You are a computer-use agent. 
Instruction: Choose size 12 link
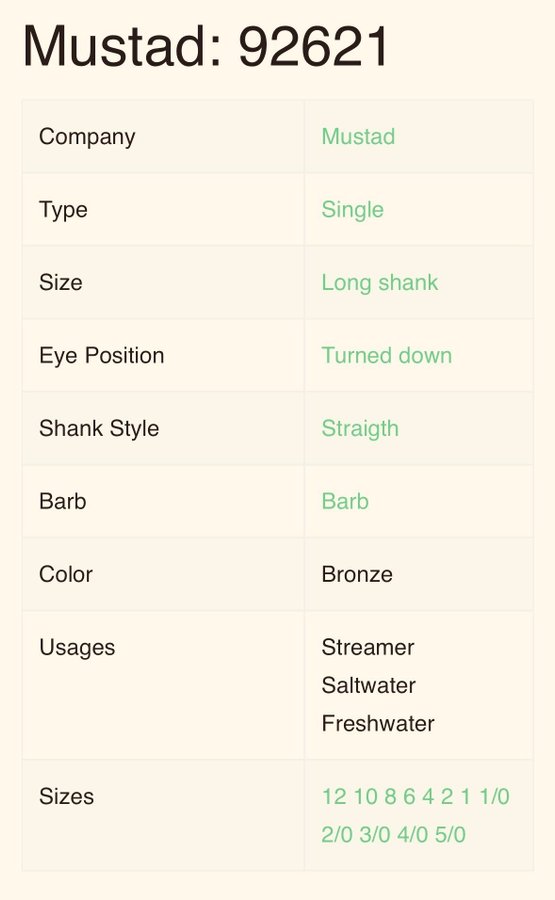click(334, 797)
